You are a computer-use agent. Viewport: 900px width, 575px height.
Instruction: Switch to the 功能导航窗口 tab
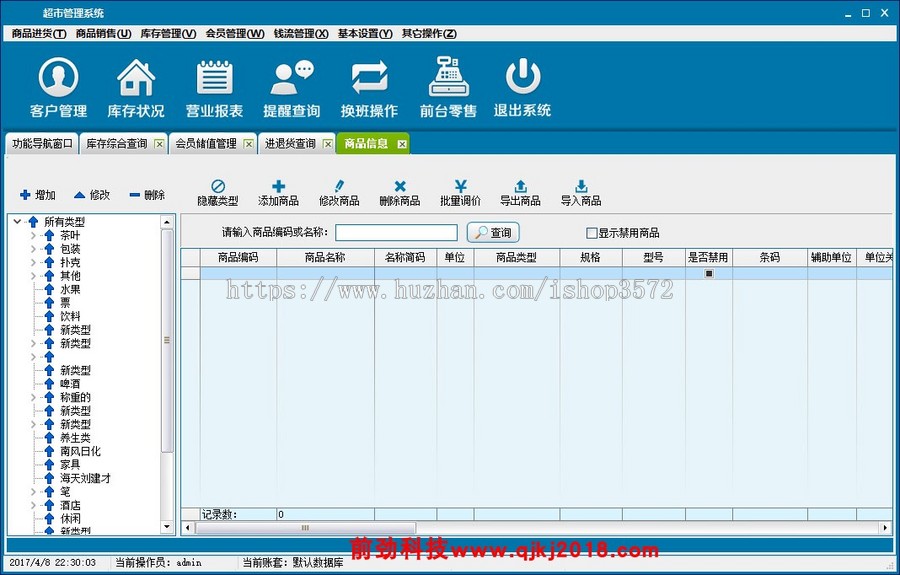pos(42,143)
